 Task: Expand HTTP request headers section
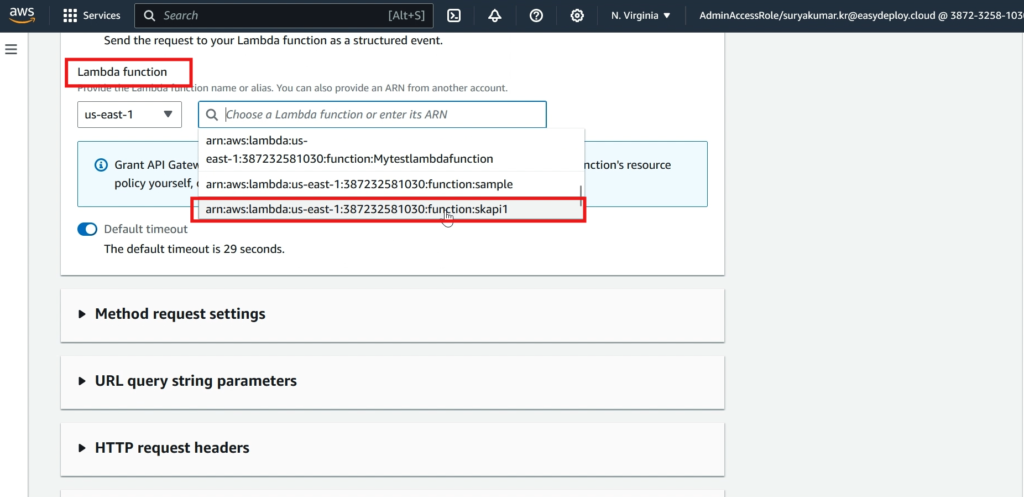(171, 448)
